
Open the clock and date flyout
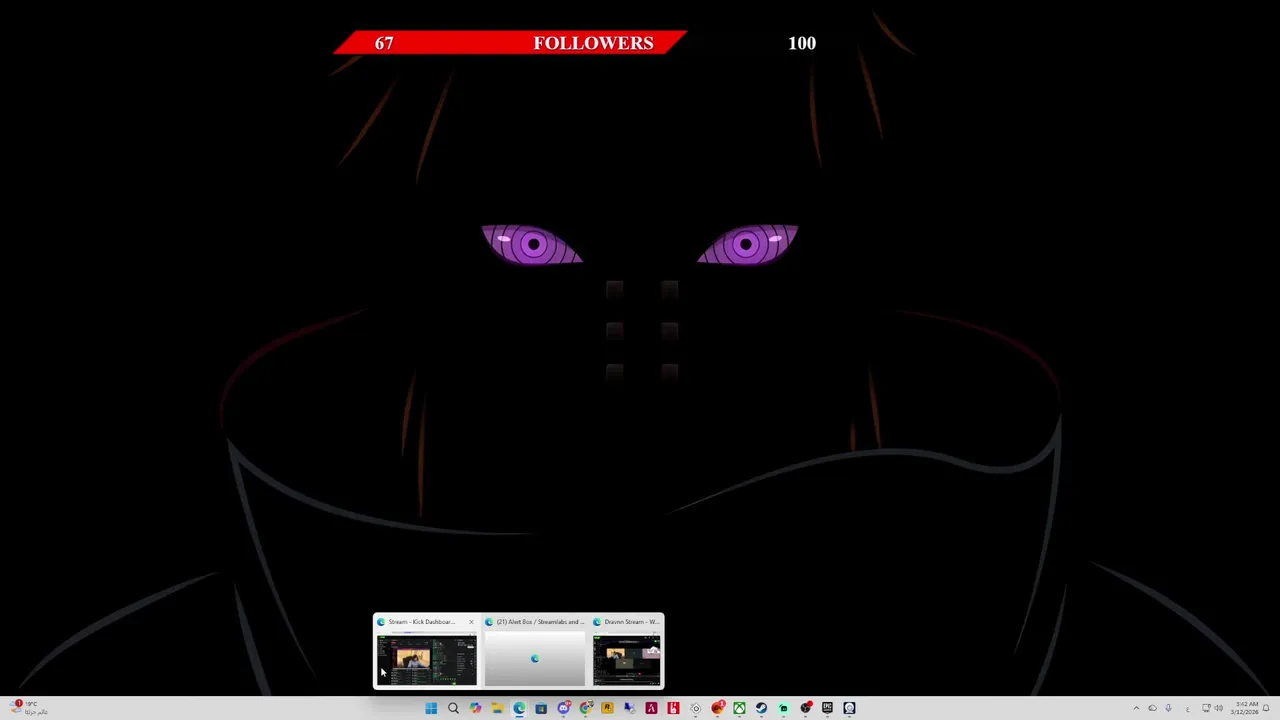tap(1245, 708)
